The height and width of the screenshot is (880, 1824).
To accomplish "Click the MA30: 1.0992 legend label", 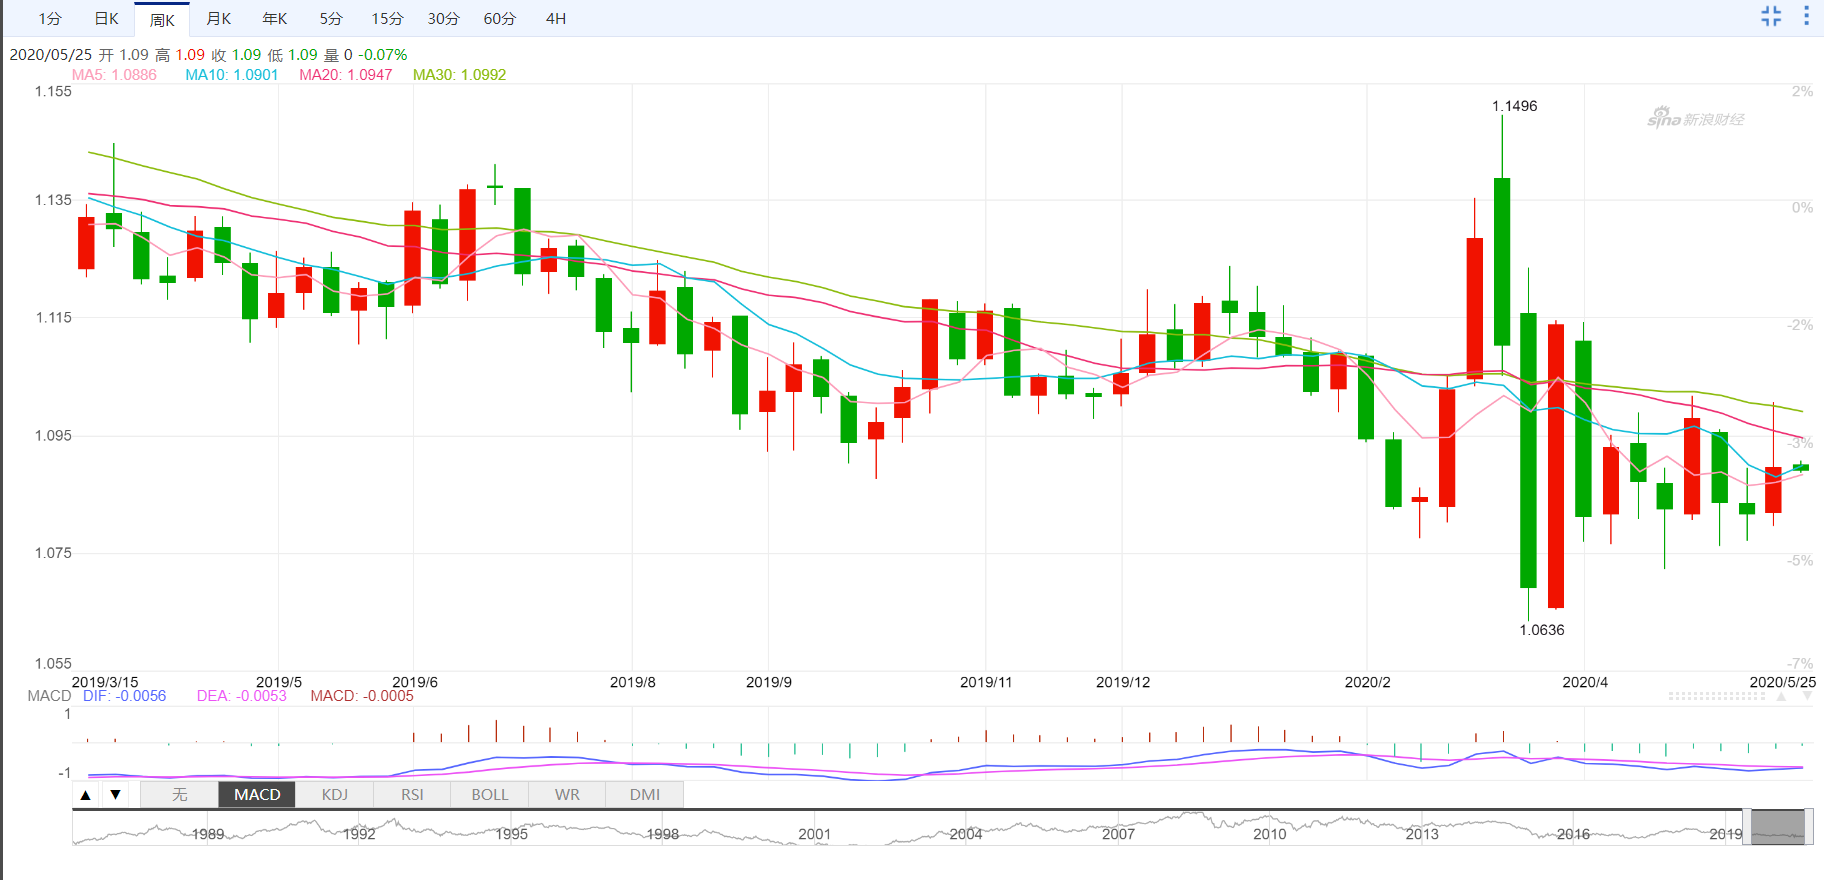I will pyautogui.click(x=459, y=75).
